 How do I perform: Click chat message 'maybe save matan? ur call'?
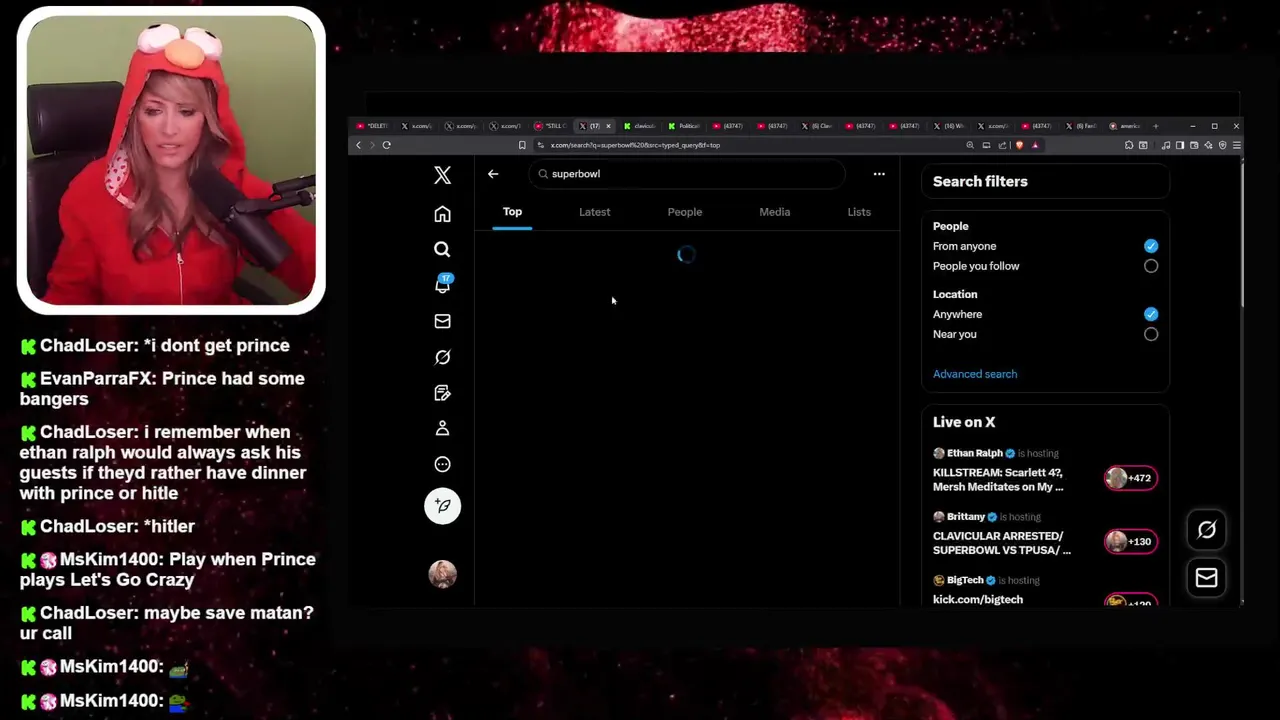point(166,623)
